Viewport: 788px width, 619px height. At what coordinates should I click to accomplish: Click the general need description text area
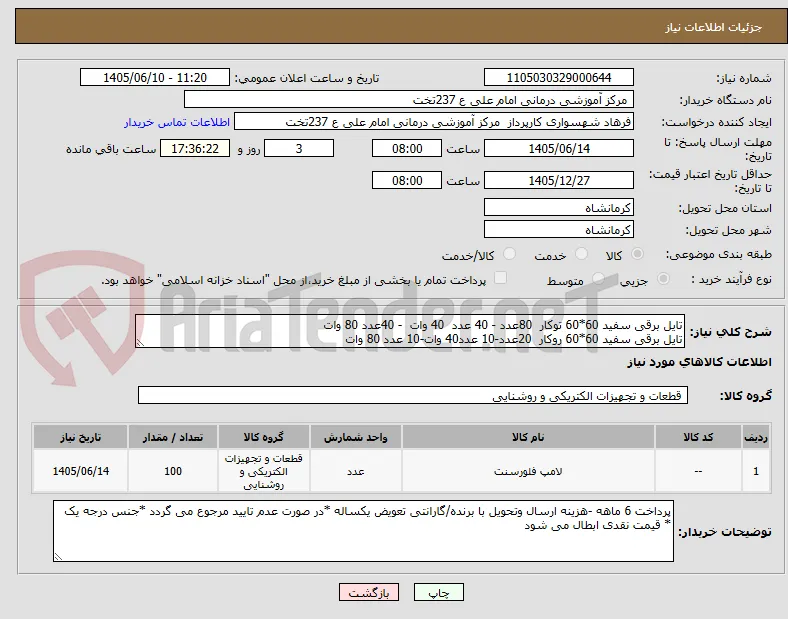[x=410, y=332]
